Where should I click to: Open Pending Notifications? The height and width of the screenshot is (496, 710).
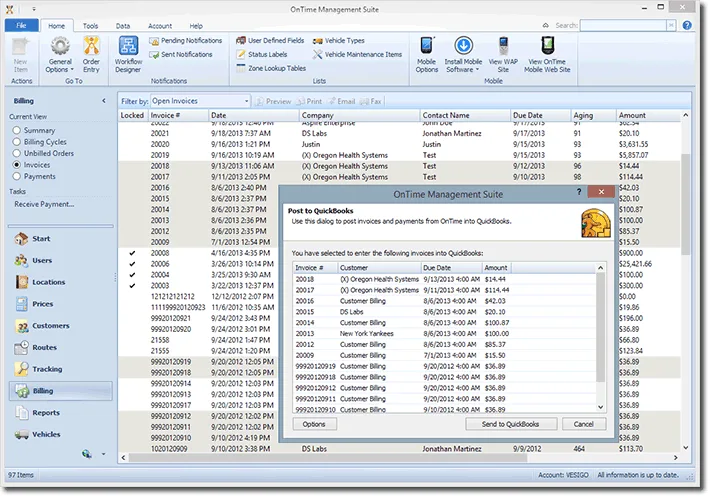pyautogui.click(x=186, y=41)
